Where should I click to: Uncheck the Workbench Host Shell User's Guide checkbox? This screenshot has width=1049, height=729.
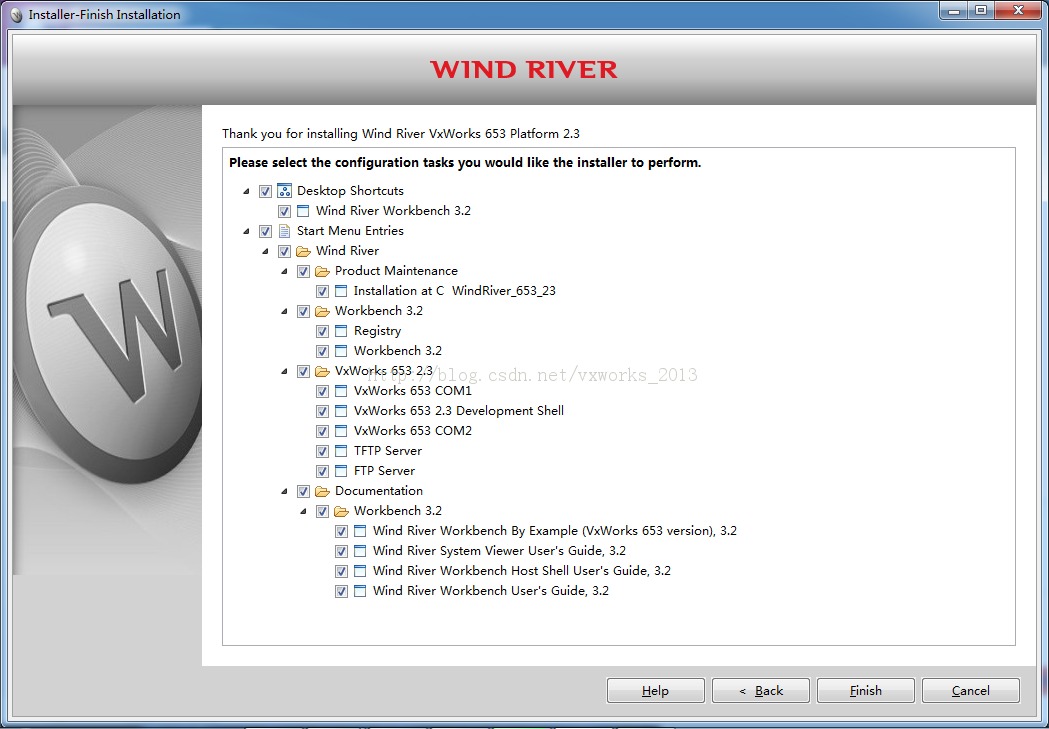[341, 572]
